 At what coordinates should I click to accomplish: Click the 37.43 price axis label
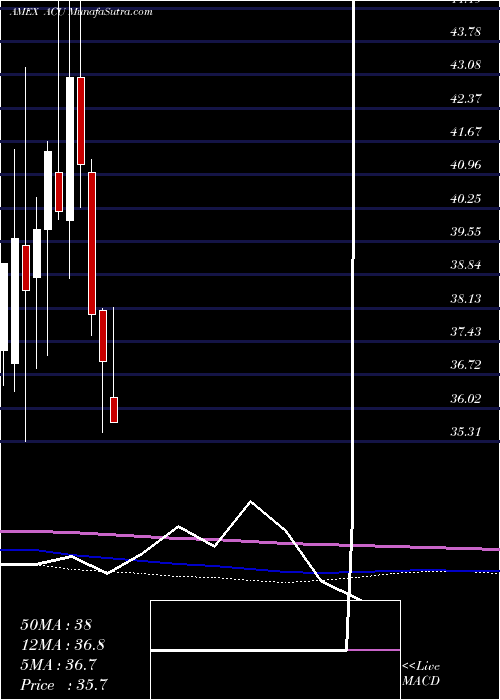point(466,332)
